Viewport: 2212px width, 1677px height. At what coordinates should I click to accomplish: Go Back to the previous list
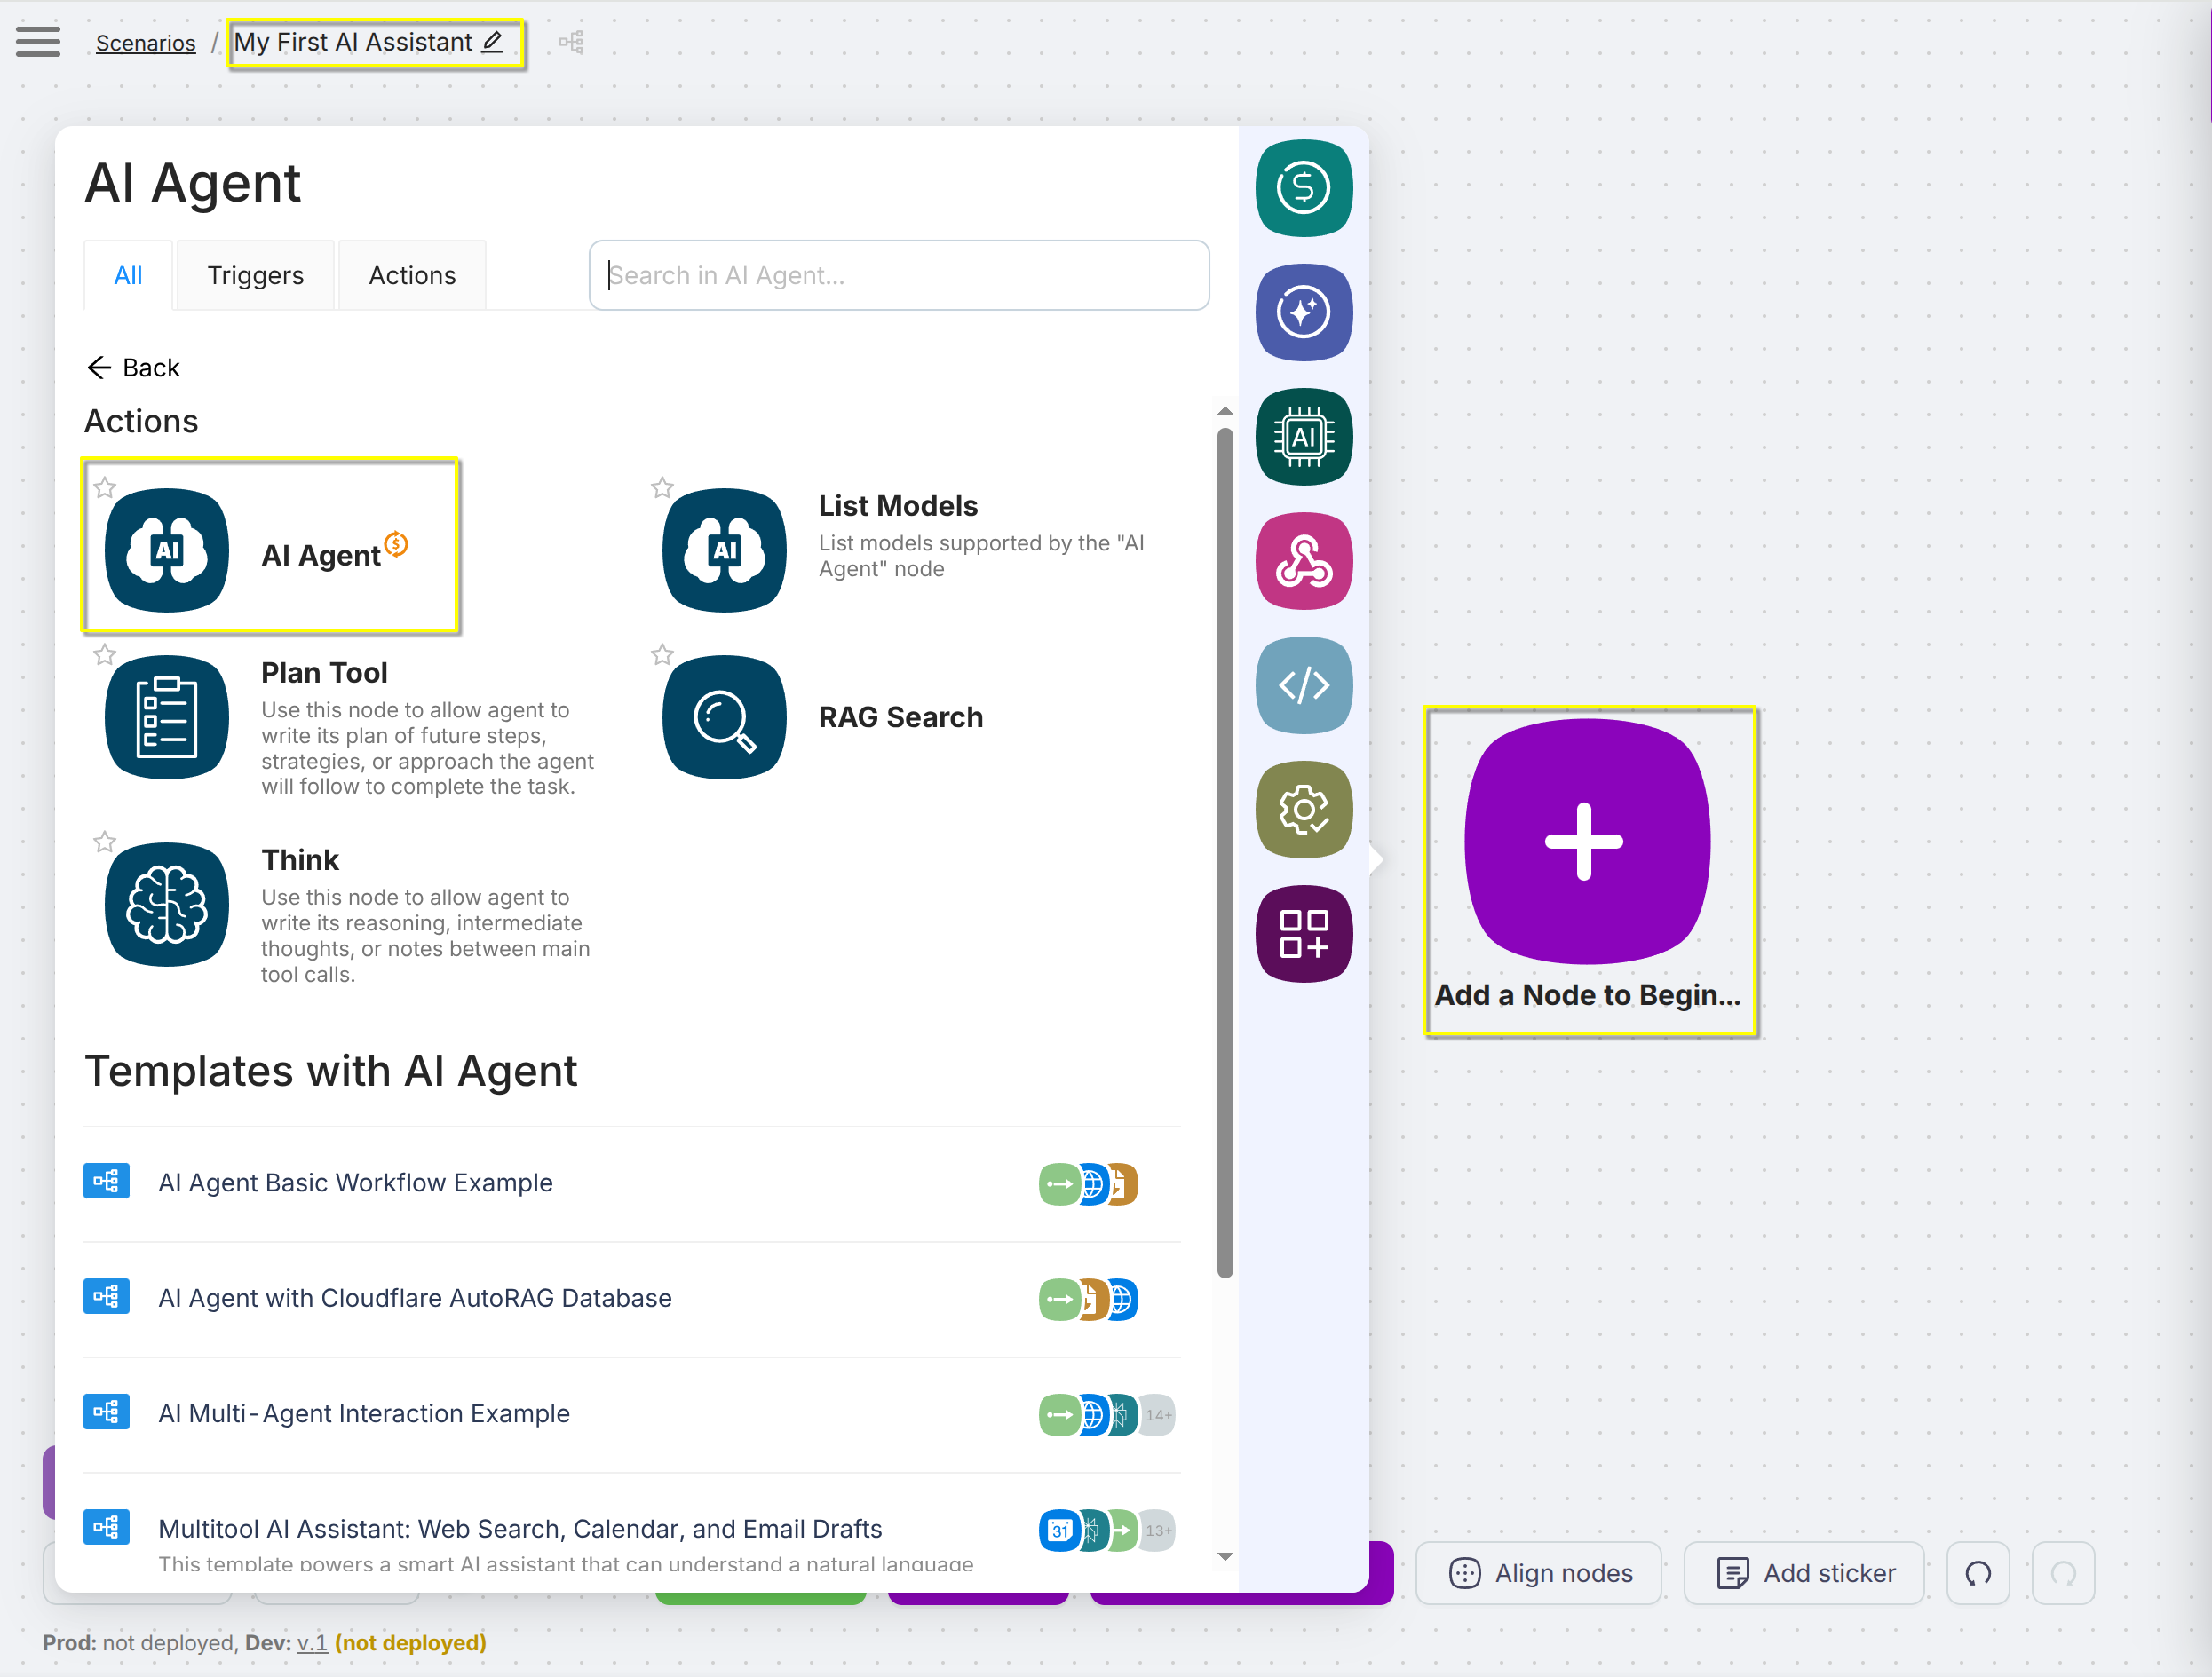[134, 368]
